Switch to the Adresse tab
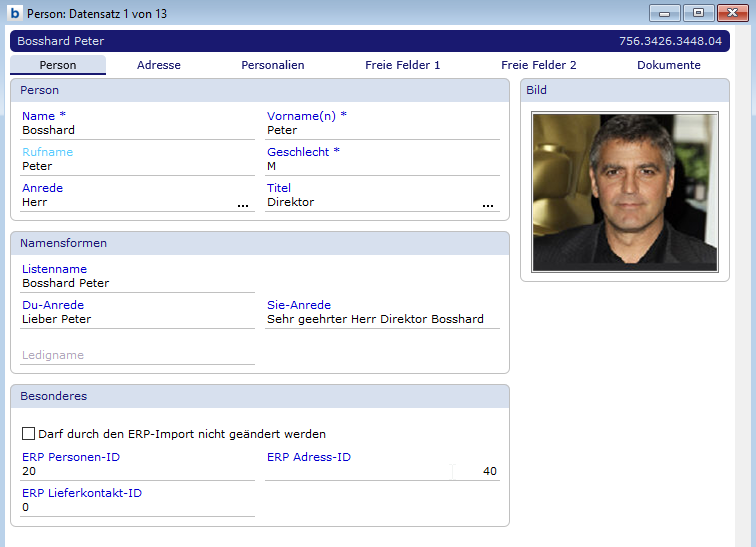 (x=159, y=65)
